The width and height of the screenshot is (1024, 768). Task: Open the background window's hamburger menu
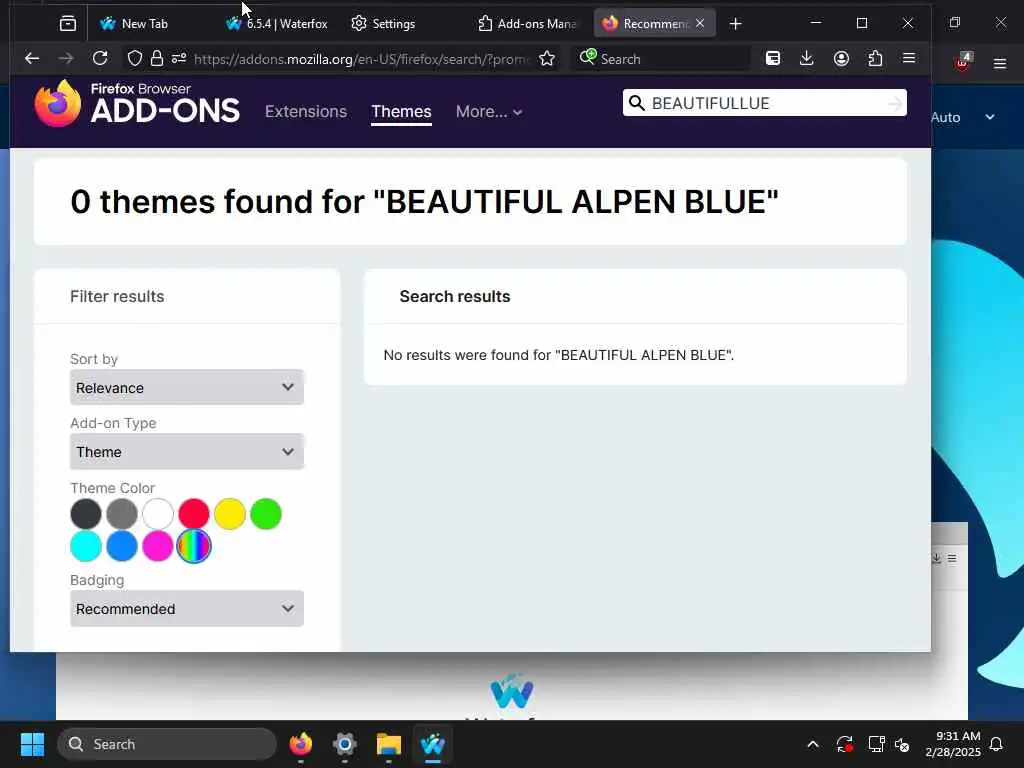(x=1000, y=64)
